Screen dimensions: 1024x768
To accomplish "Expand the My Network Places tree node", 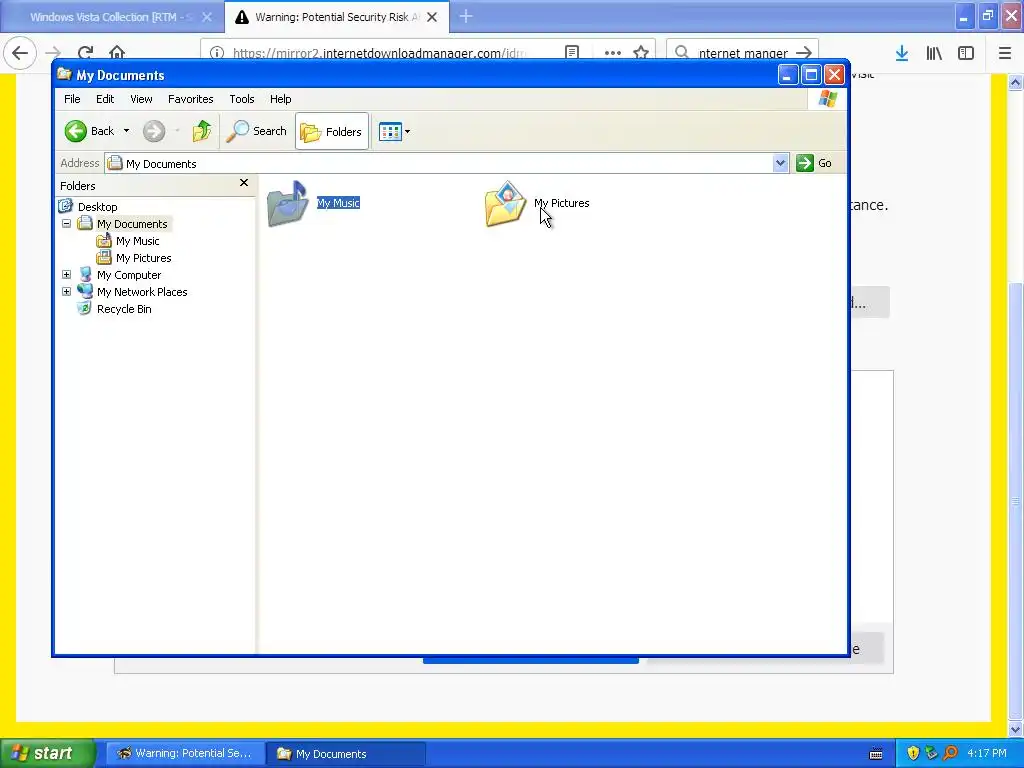I will point(67,291).
